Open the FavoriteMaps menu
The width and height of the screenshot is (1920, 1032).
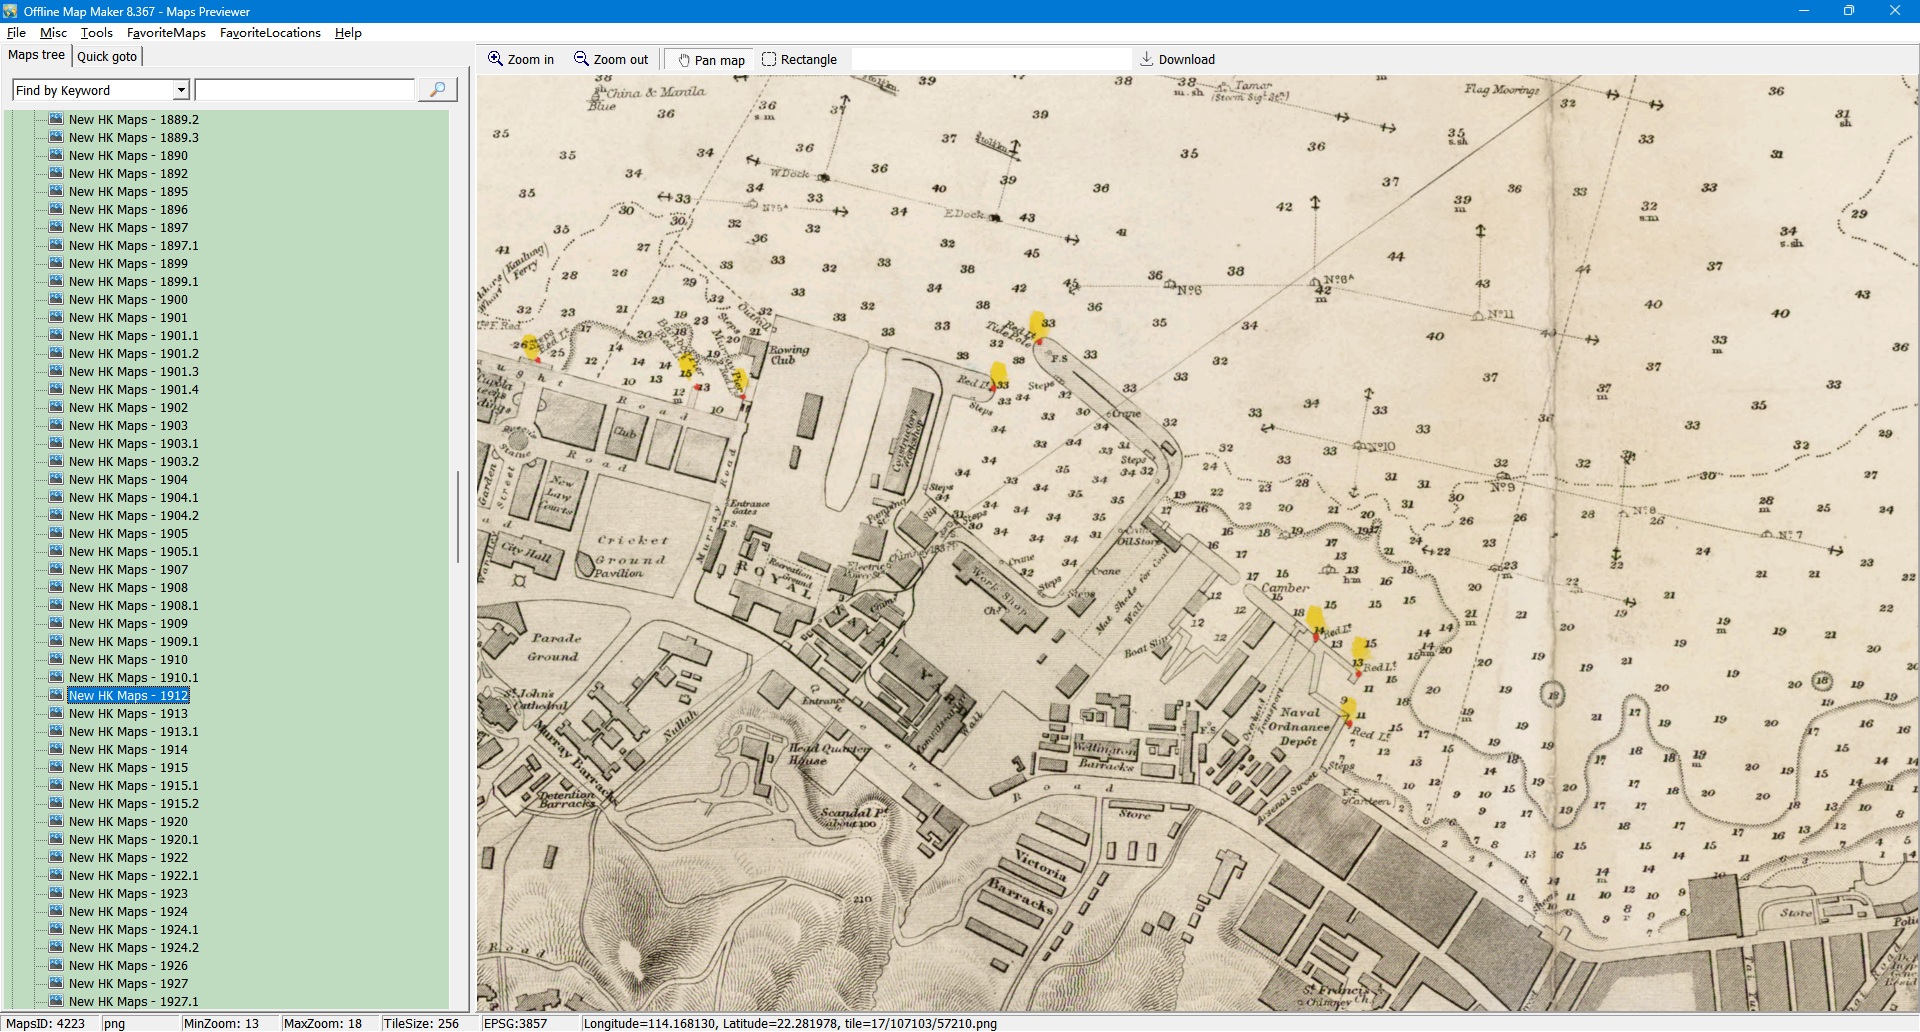pyautogui.click(x=166, y=32)
